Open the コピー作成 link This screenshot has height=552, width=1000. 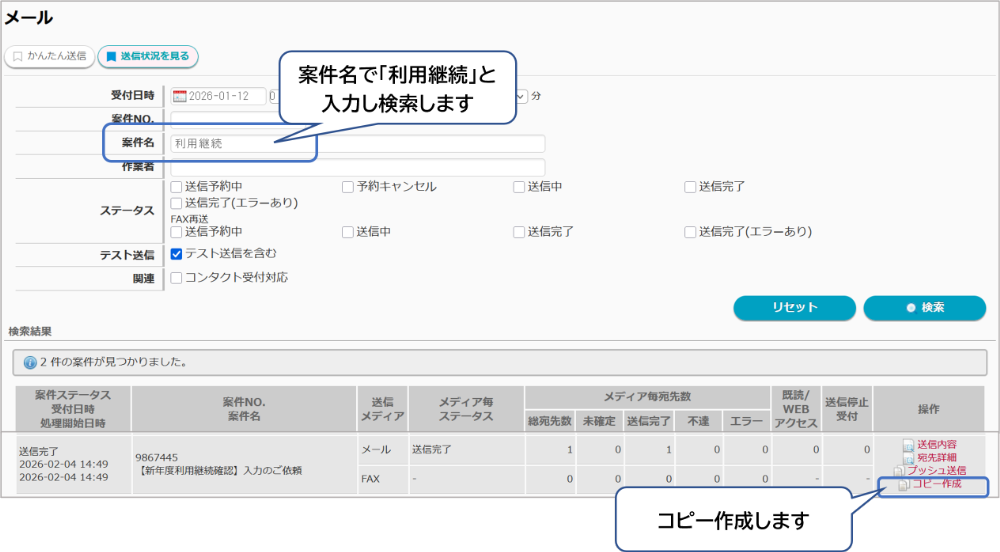(x=937, y=484)
